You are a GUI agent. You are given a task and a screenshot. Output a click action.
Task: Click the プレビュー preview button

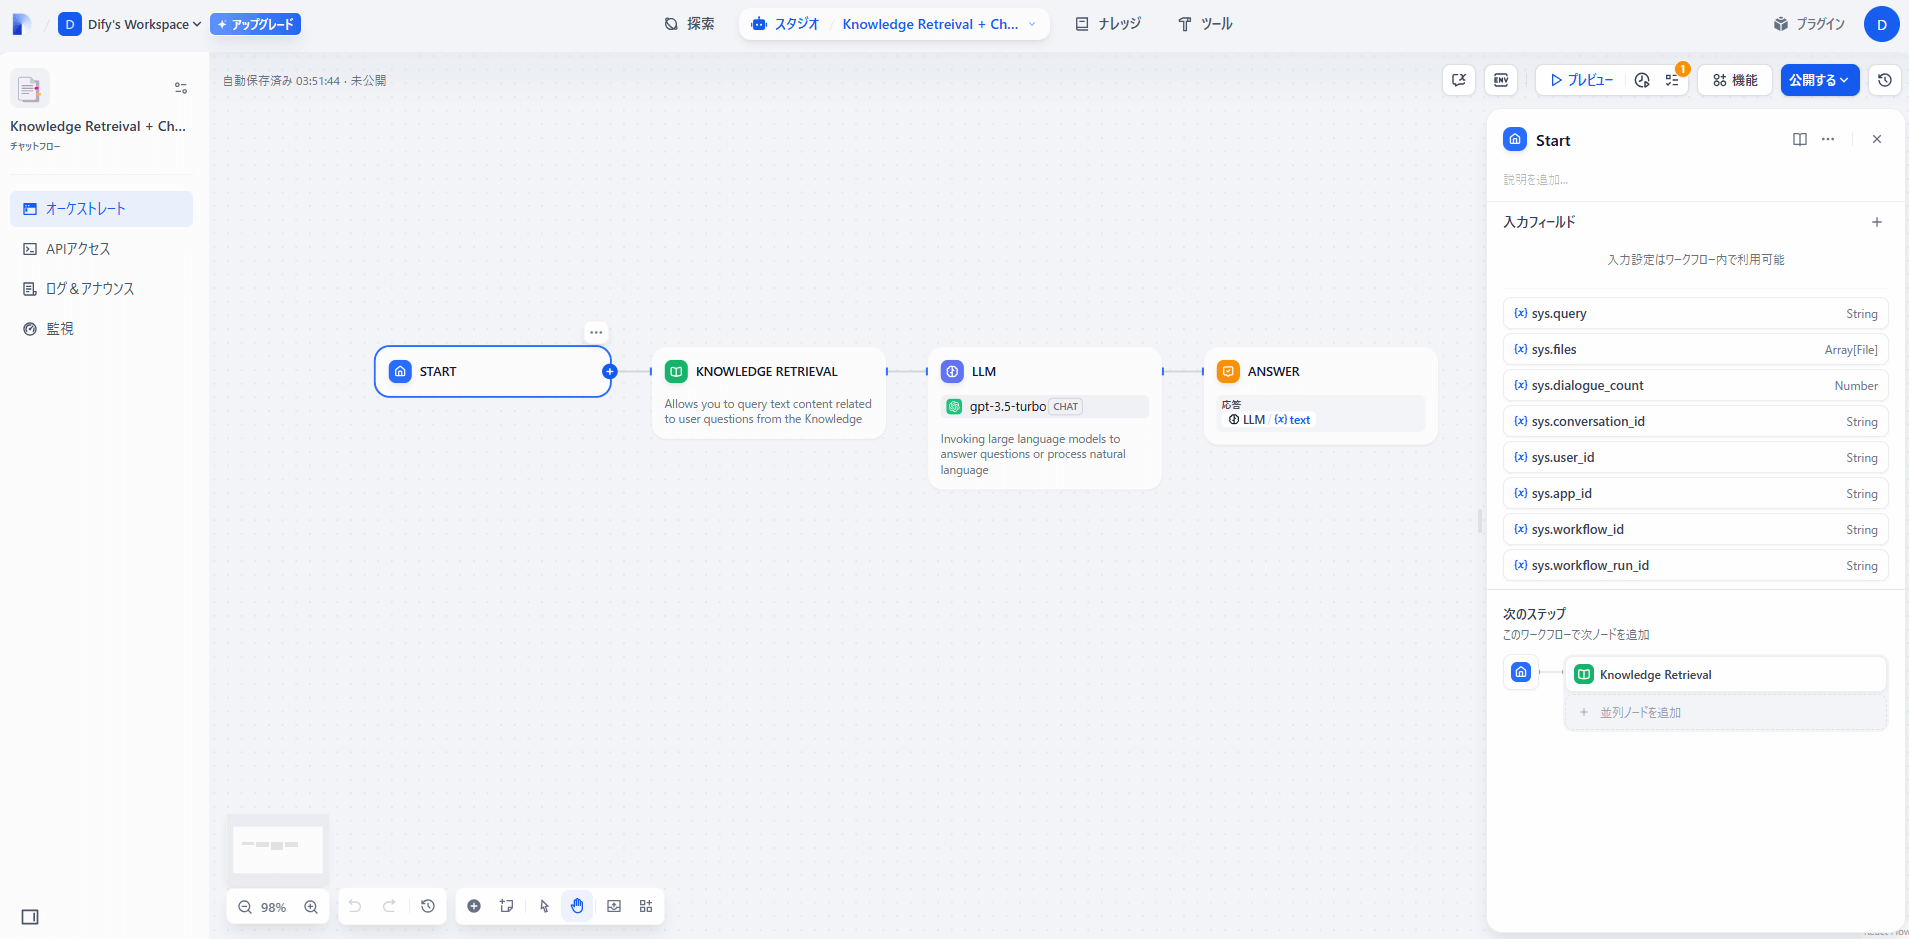coord(1581,80)
